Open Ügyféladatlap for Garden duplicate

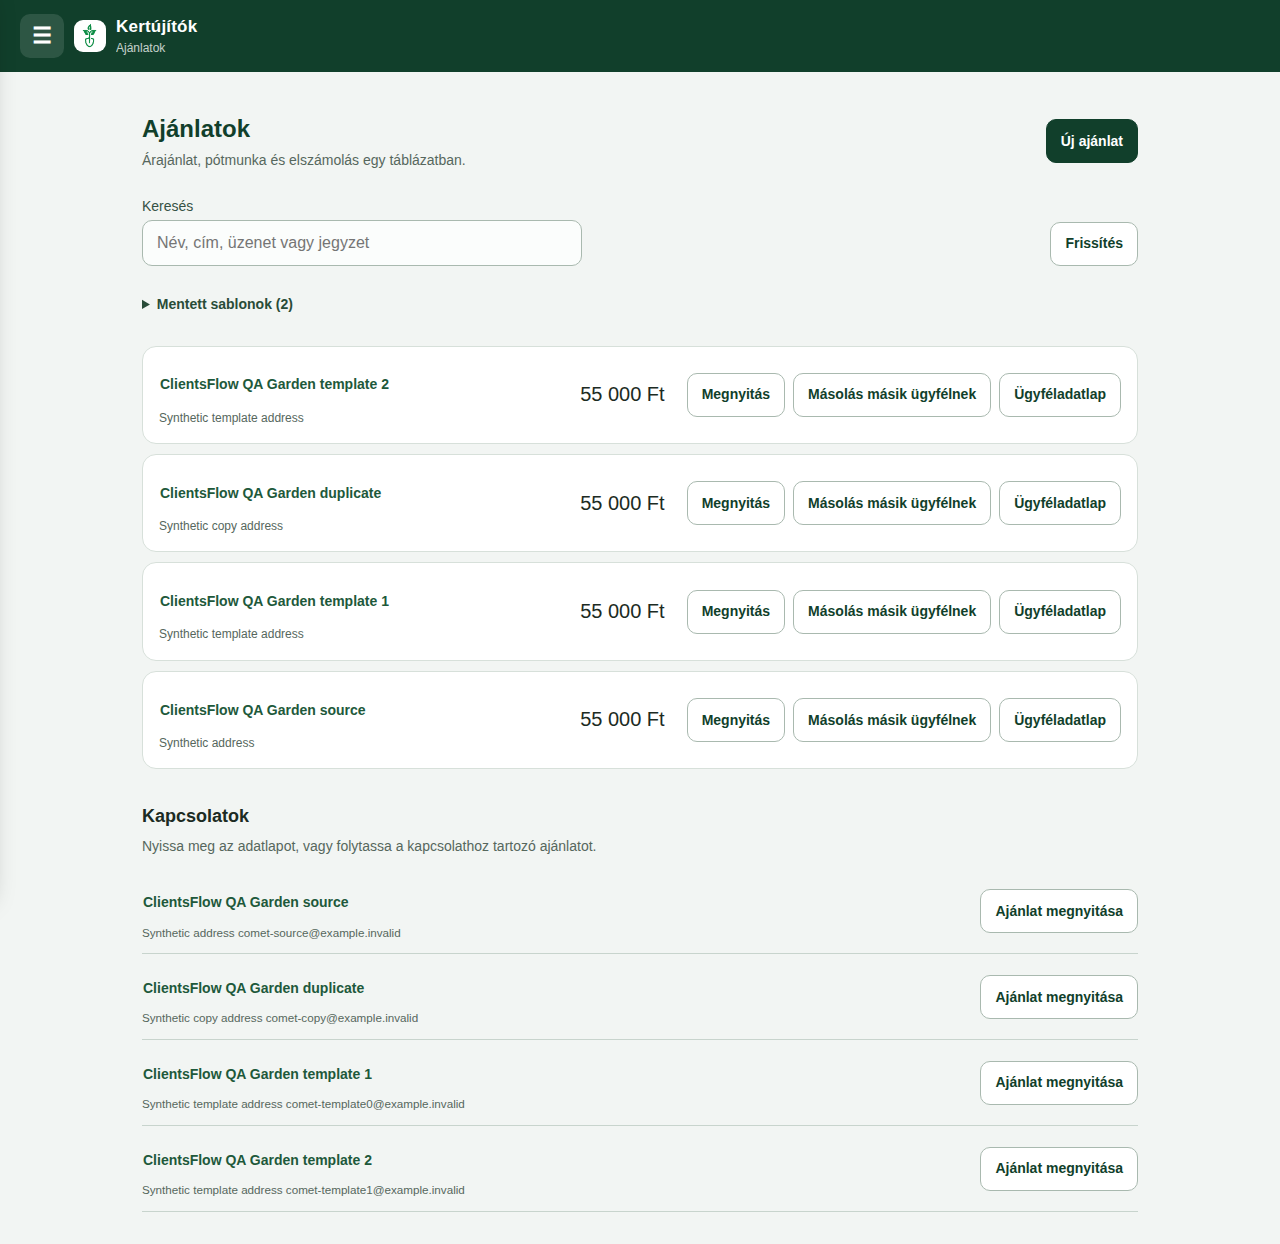(1060, 503)
